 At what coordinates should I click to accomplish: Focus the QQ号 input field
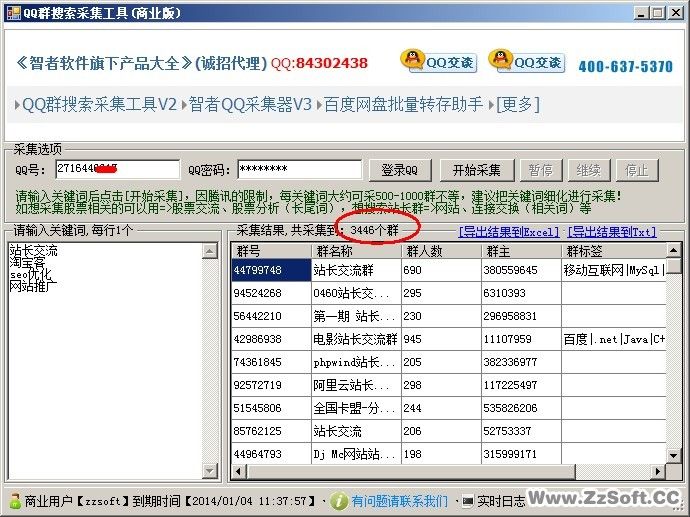[117, 169]
